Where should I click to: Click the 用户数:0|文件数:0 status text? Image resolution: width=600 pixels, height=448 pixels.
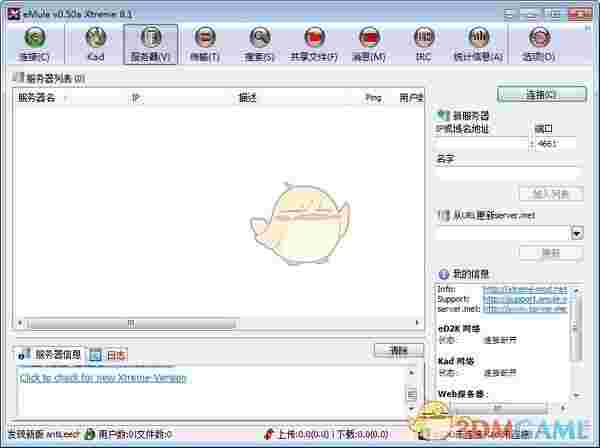point(135,435)
